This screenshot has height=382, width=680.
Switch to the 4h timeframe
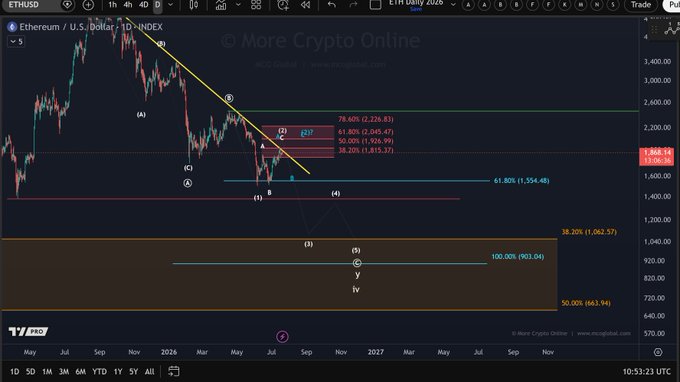coord(128,5)
